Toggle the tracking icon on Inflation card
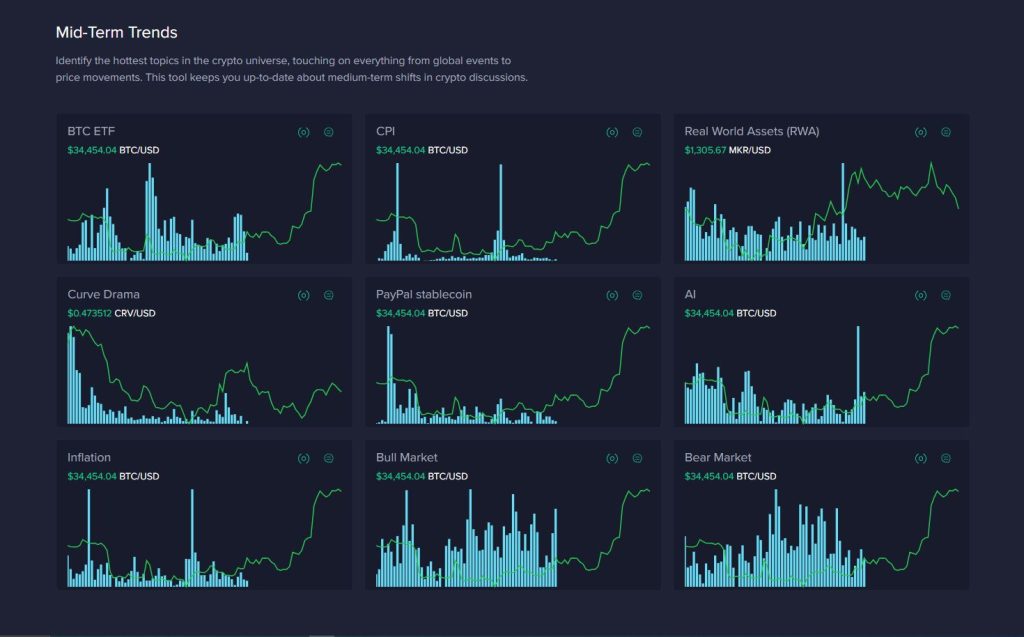Image resolution: width=1024 pixels, height=637 pixels. [x=303, y=457]
